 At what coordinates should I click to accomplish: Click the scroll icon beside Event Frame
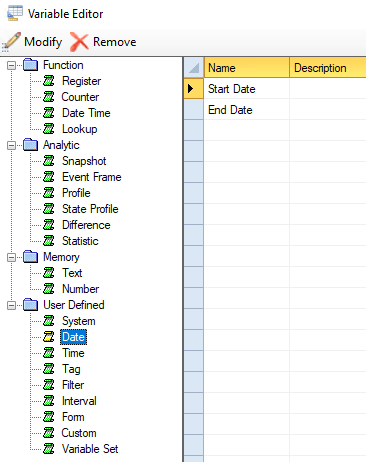pos(49,177)
